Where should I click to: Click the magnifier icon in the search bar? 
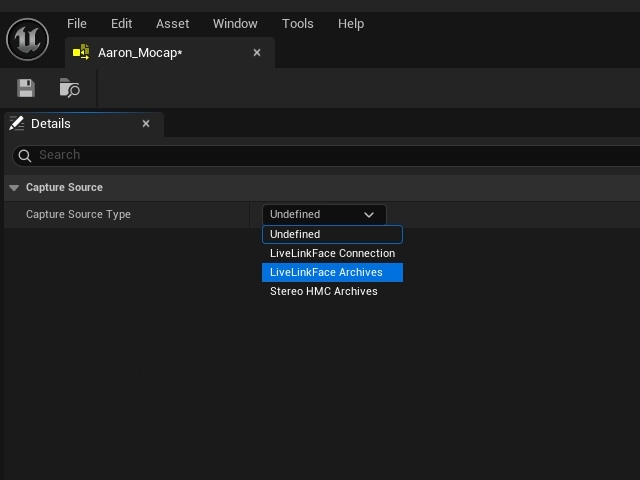[25, 156]
